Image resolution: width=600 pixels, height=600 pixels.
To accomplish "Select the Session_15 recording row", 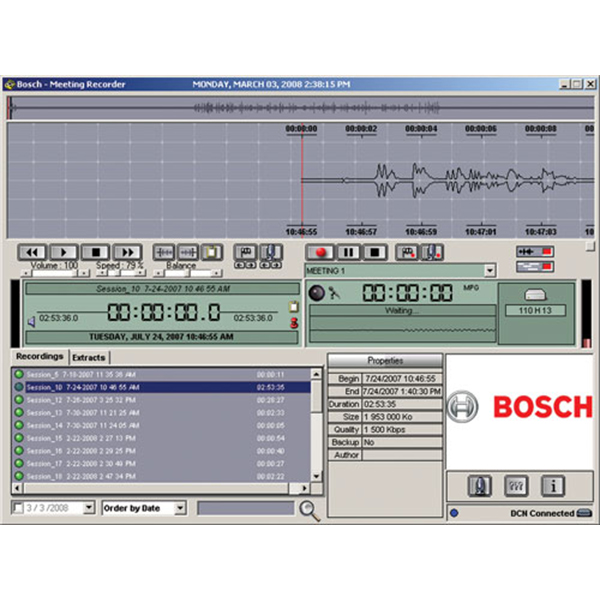I will pos(161,438).
